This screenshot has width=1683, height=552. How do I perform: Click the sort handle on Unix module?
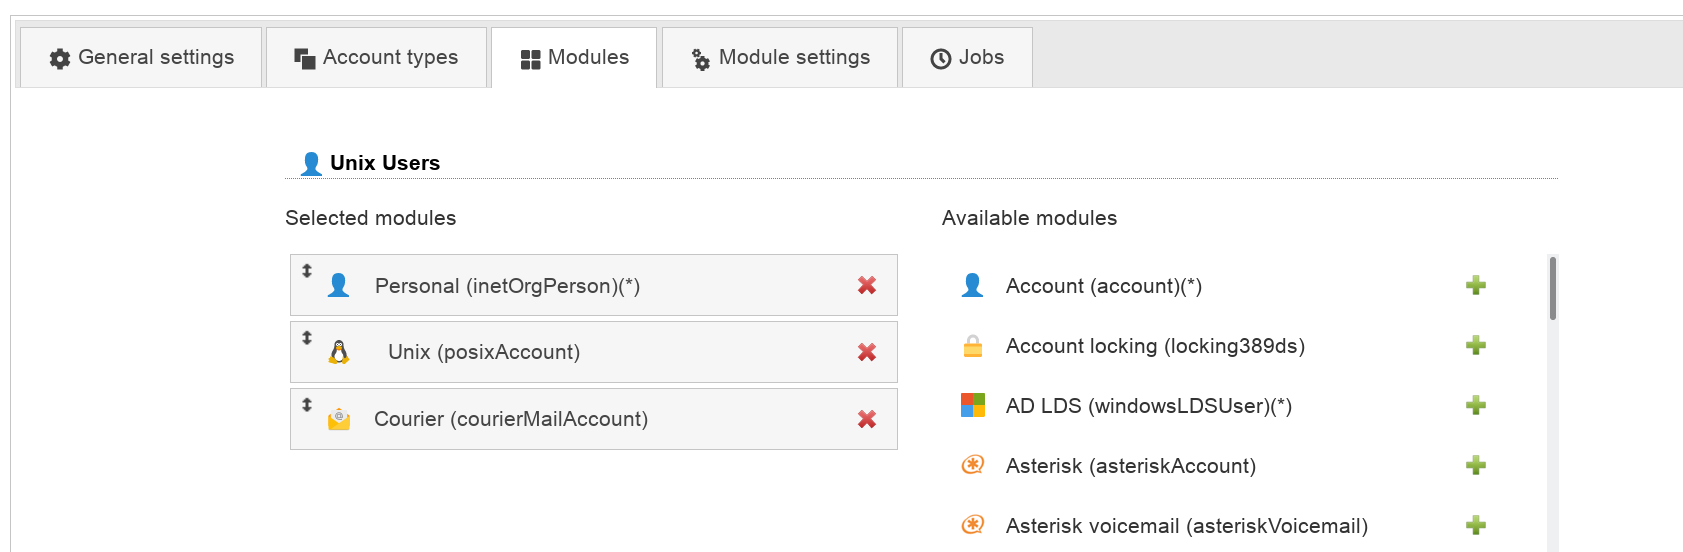pyautogui.click(x=307, y=338)
